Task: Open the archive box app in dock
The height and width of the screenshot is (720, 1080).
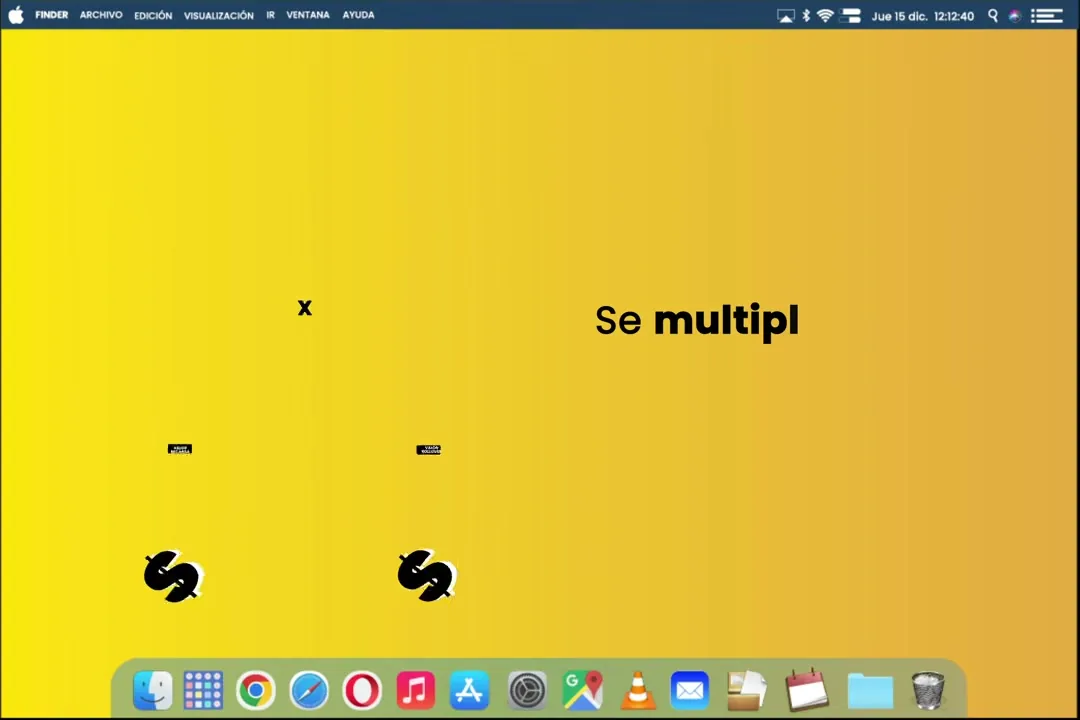Action: [747, 690]
